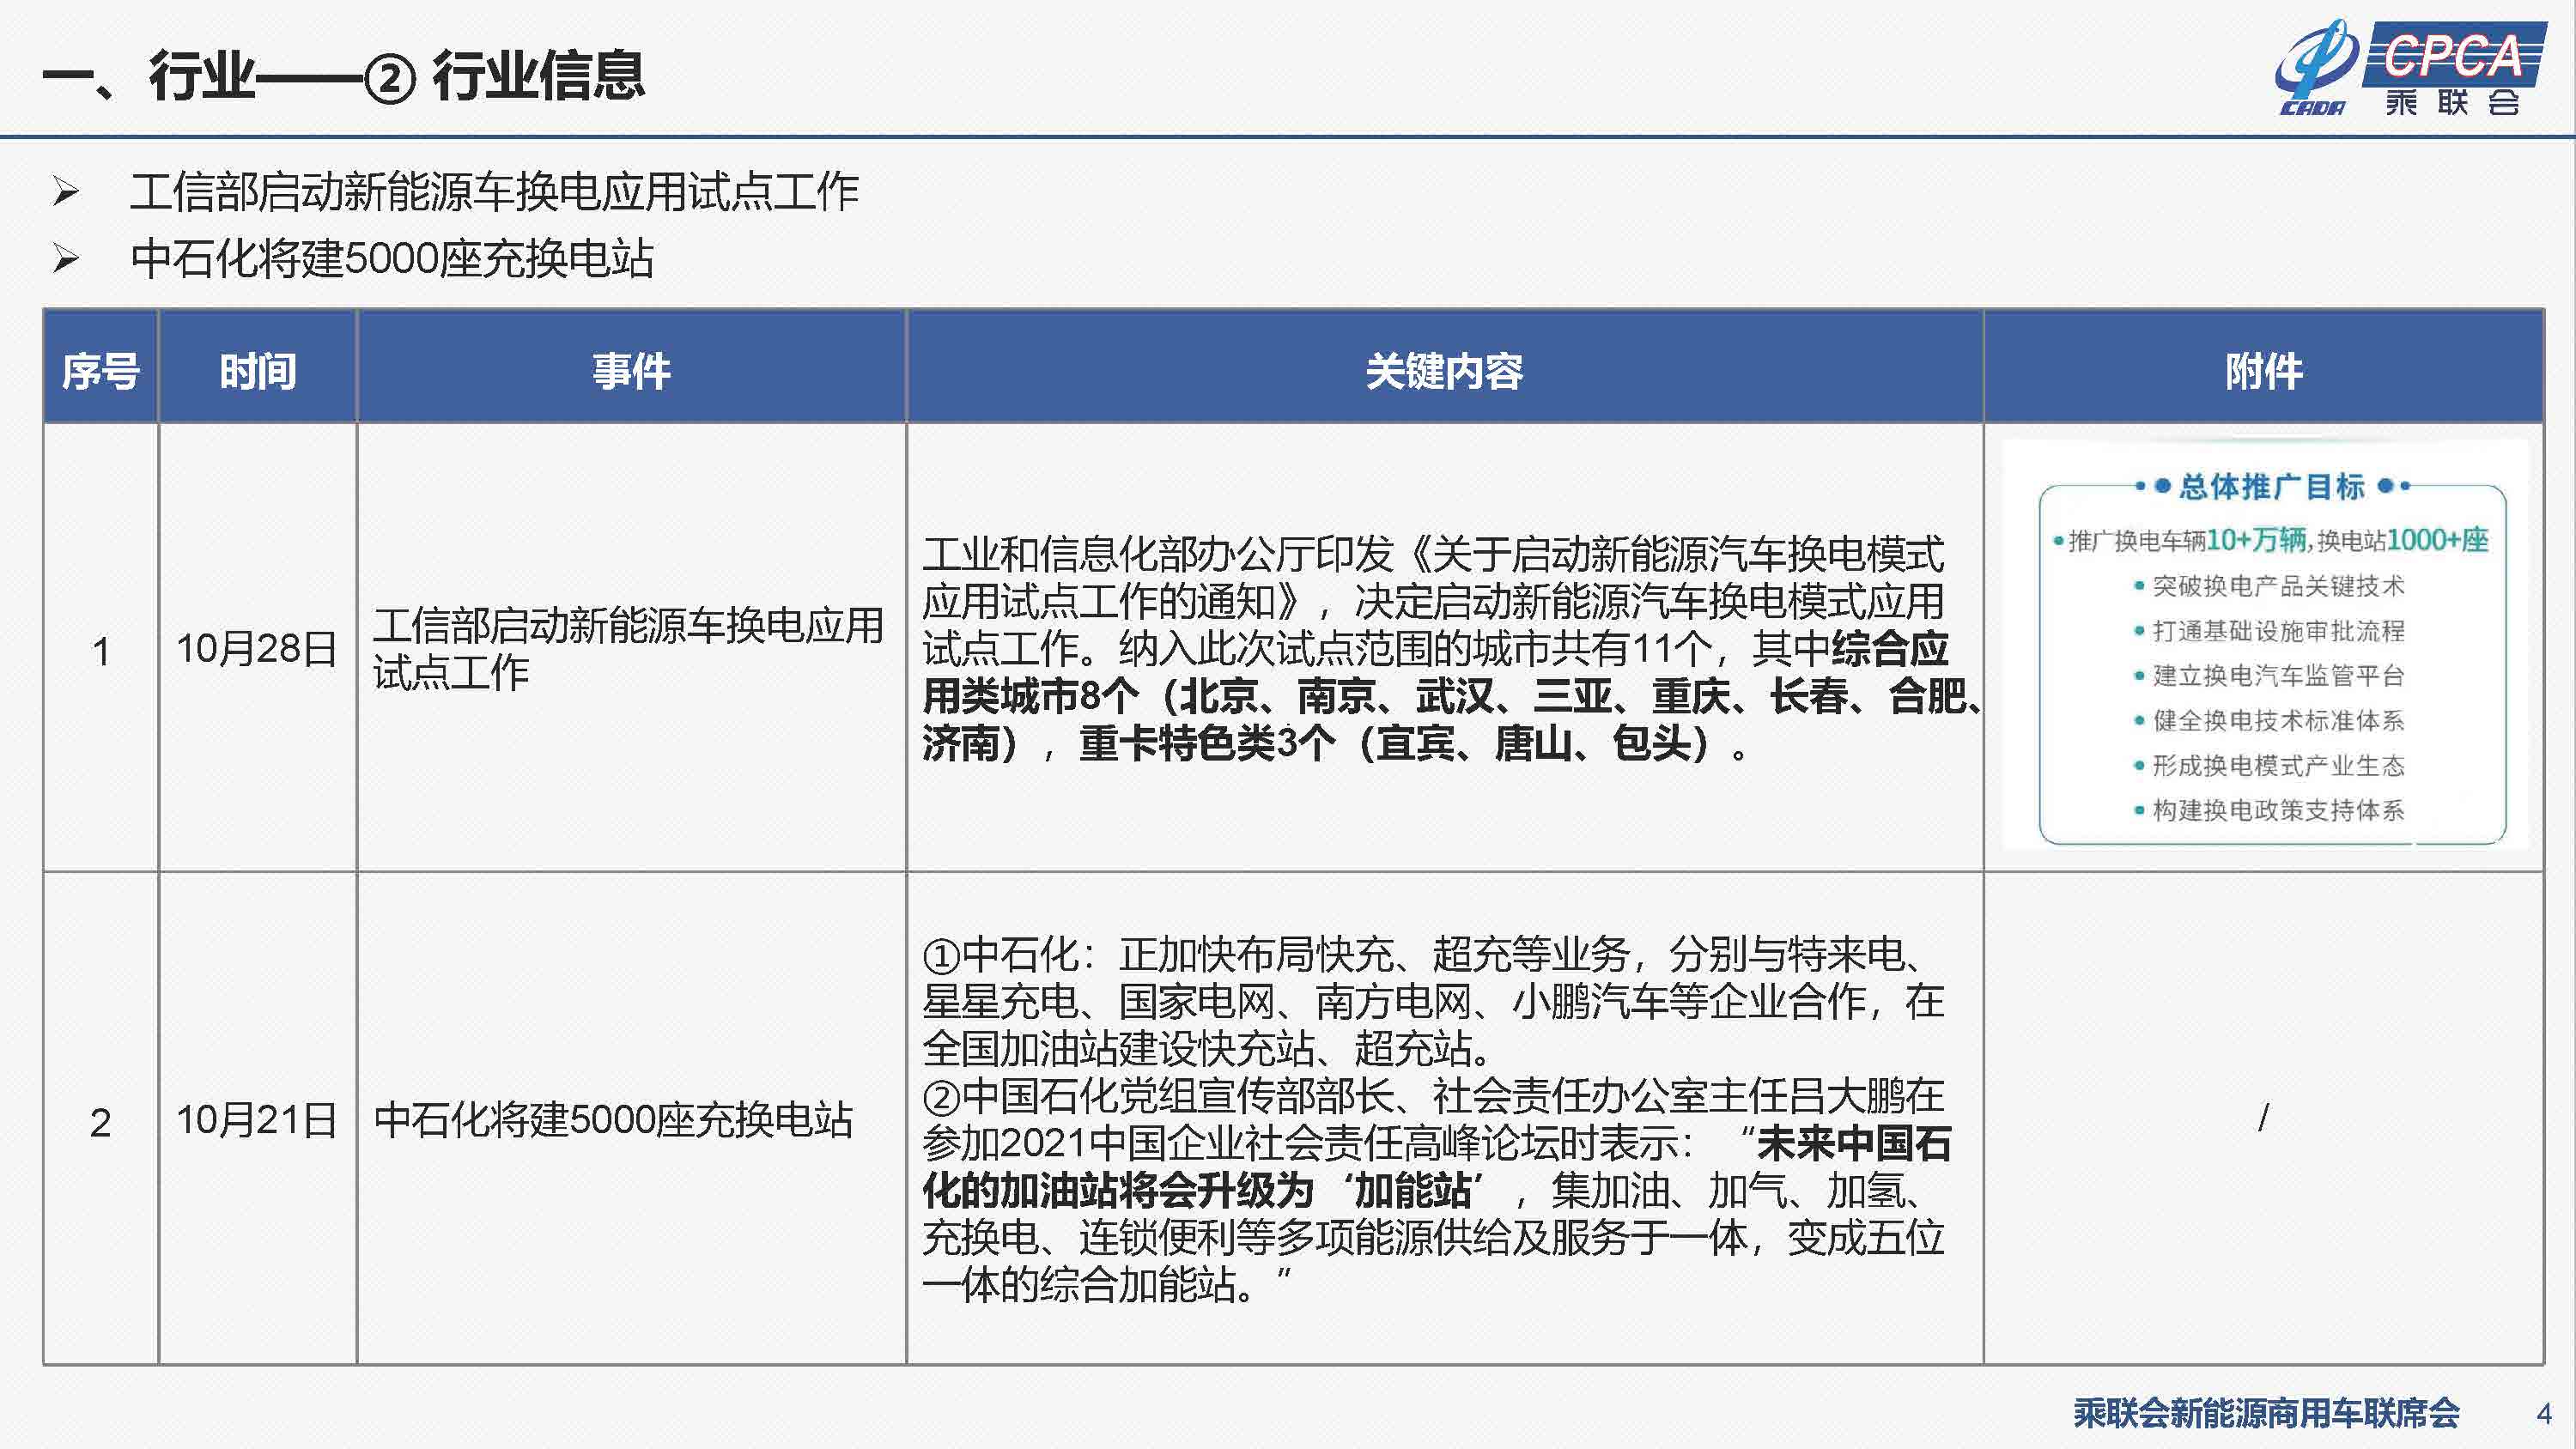The image size is (2576, 1449).
Task: Click the footer text 乘联会新能源商用车联席会
Action: [2266, 1412]
